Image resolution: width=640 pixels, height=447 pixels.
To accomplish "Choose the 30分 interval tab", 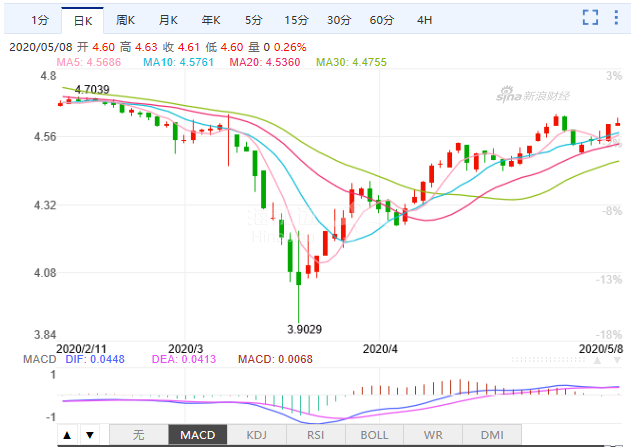I will 339,20.
